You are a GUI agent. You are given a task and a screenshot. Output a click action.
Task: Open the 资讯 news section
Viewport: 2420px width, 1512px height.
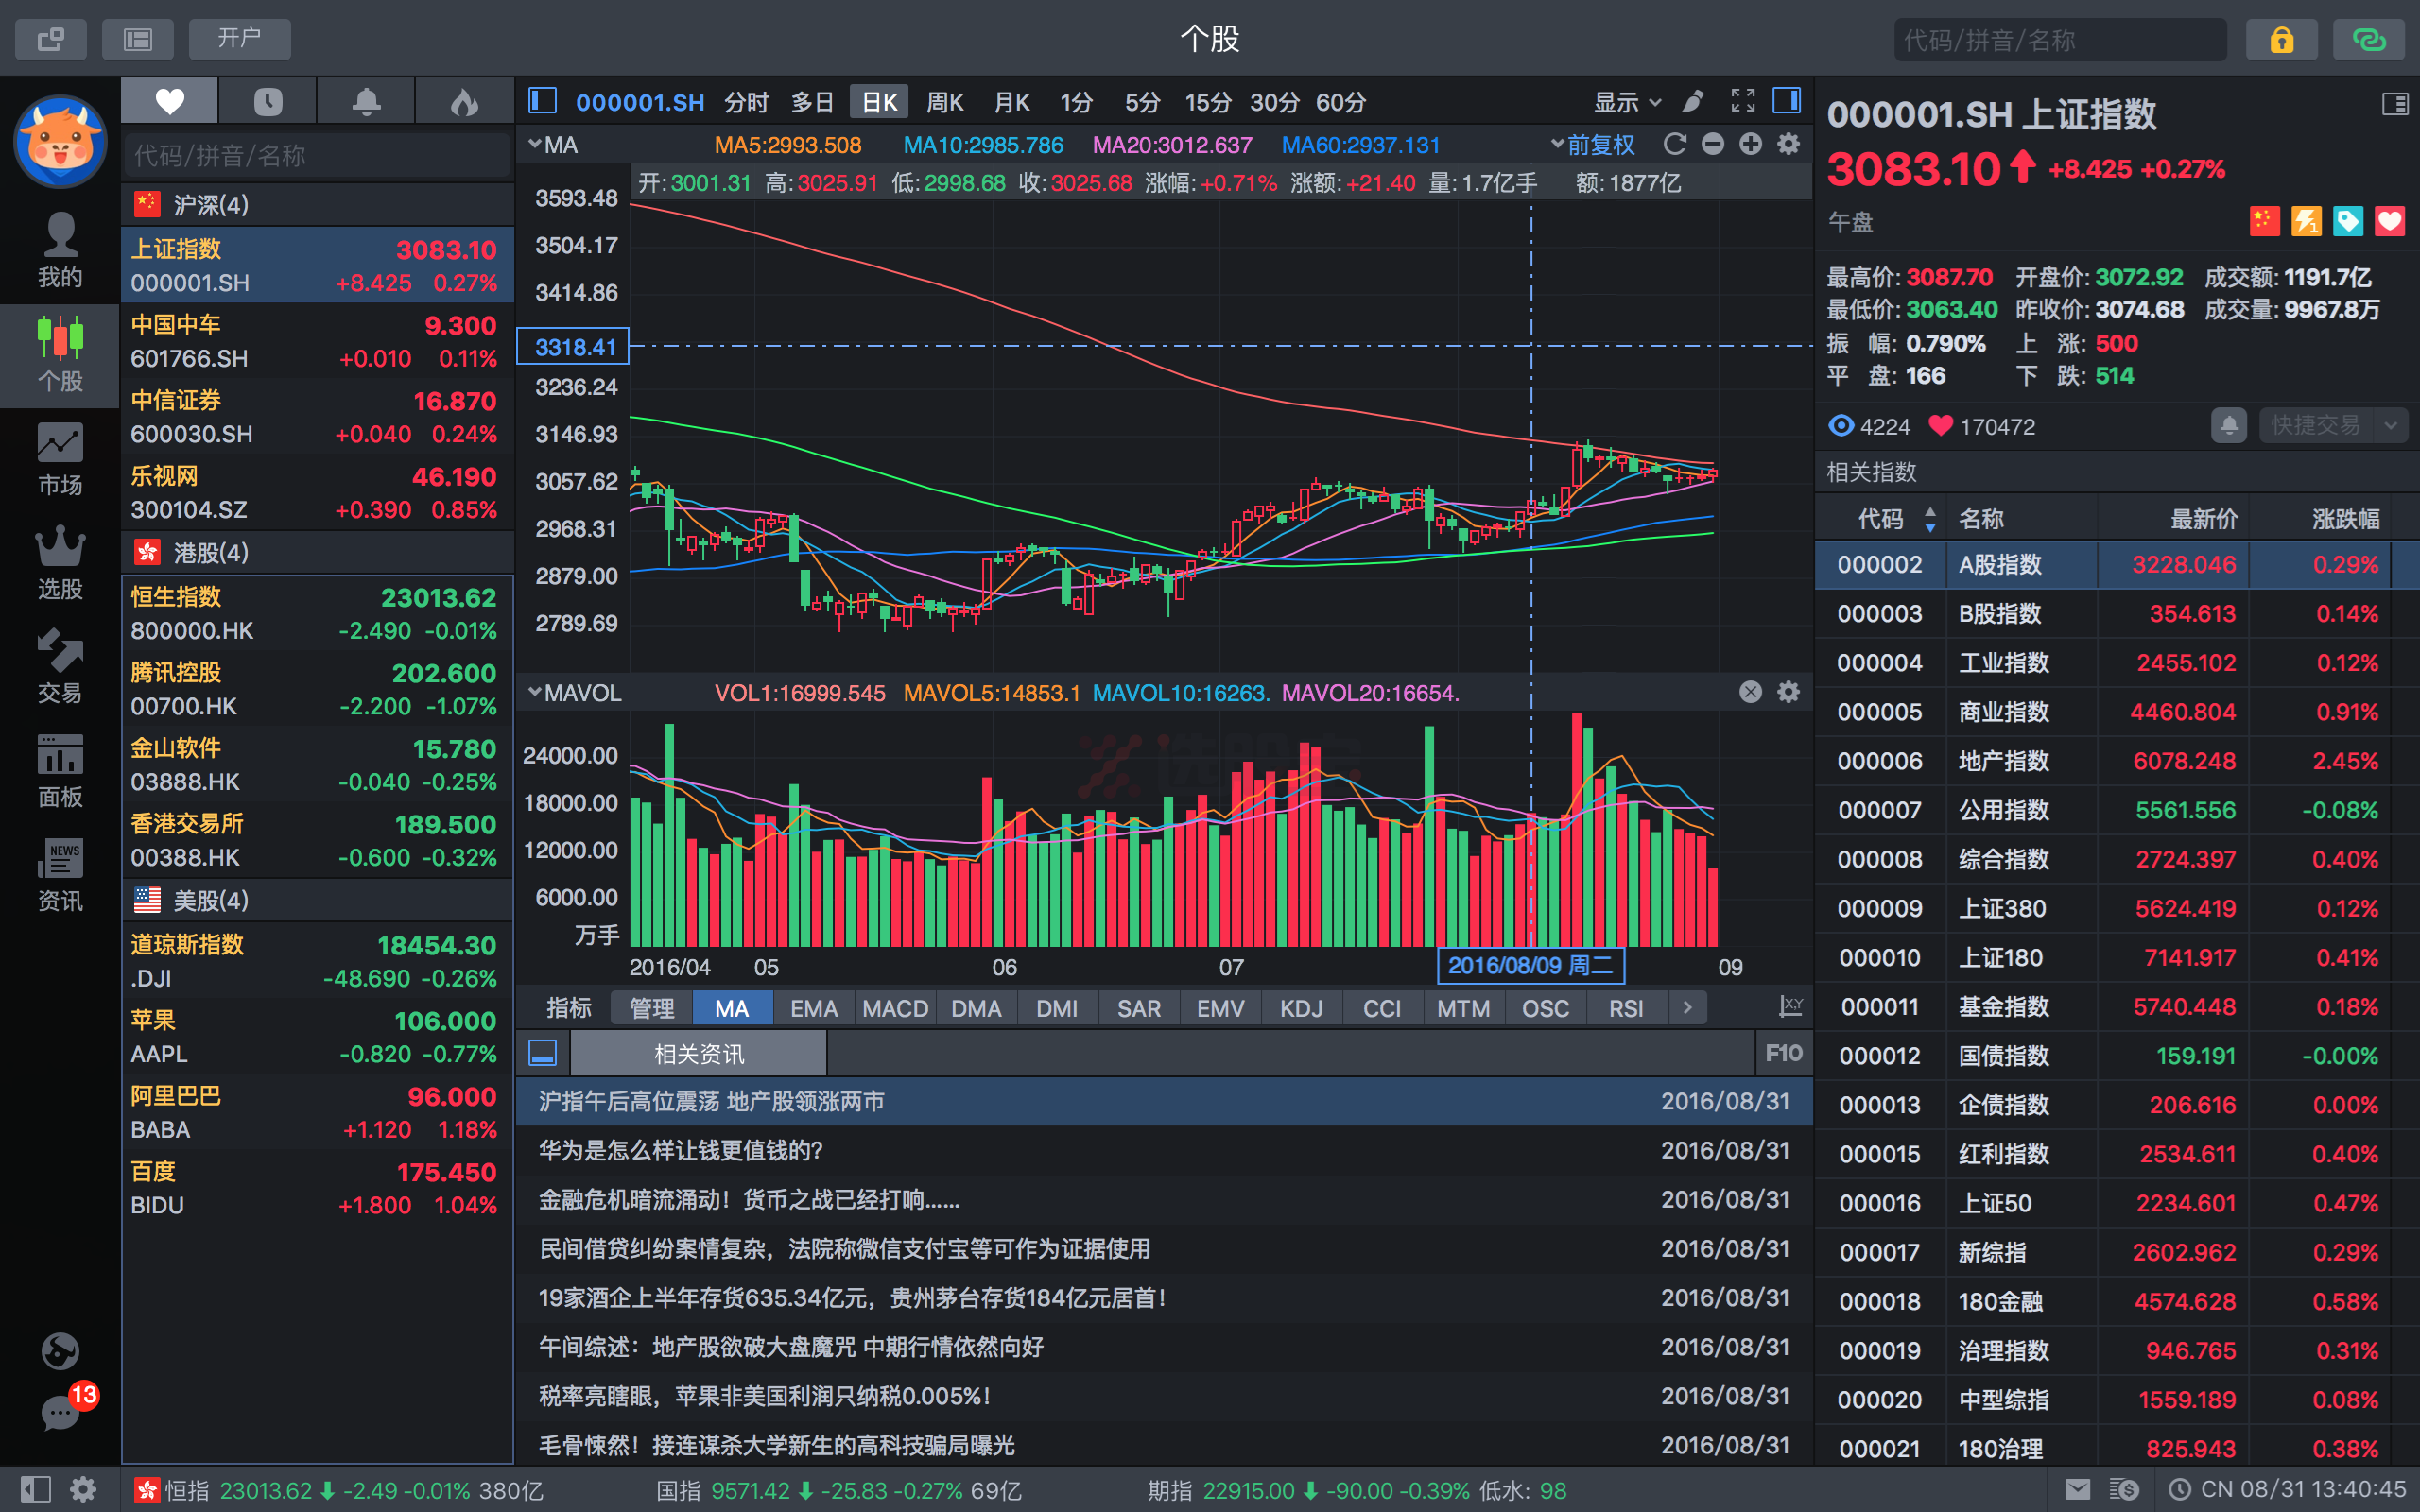60,876
